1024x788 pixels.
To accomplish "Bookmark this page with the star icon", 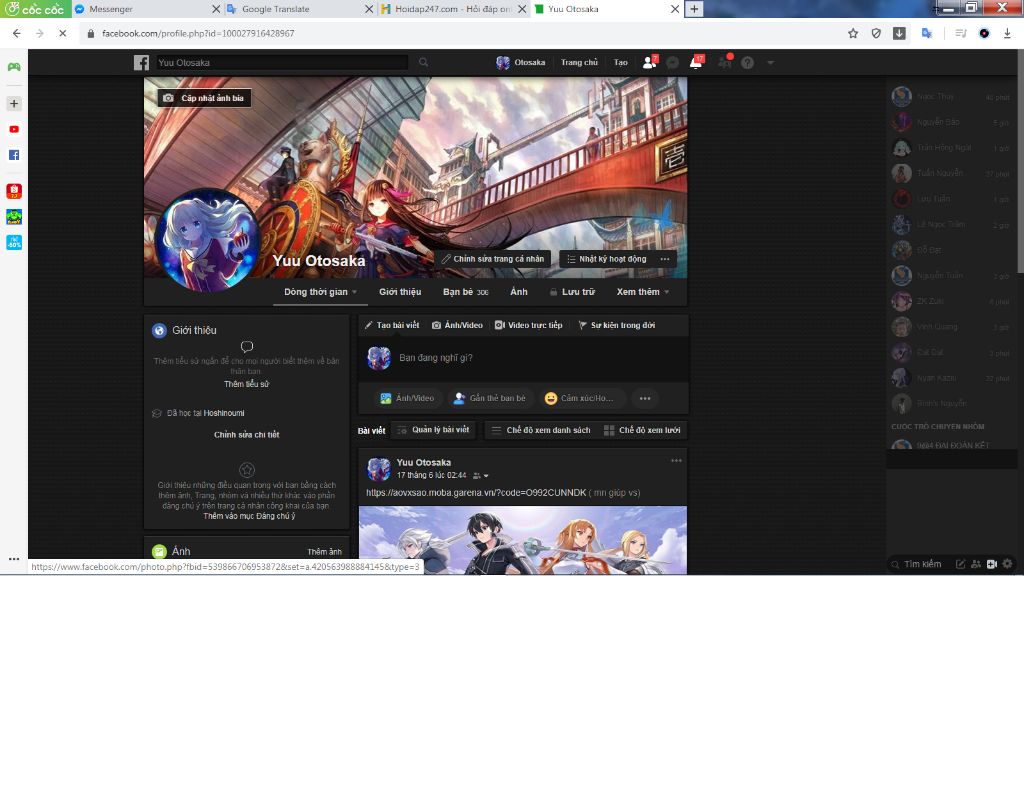I will [853, 33].
